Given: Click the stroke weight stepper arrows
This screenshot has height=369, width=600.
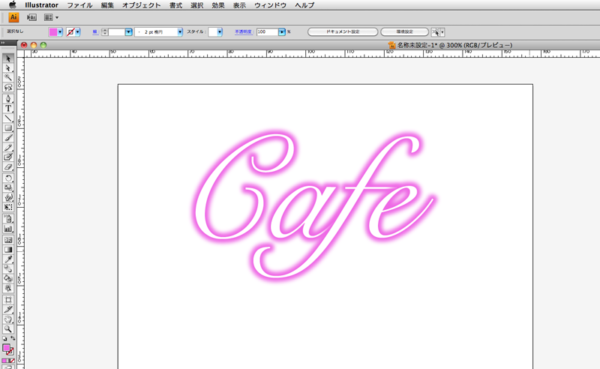Looking at the screenshot, I should tap(104, 32).
